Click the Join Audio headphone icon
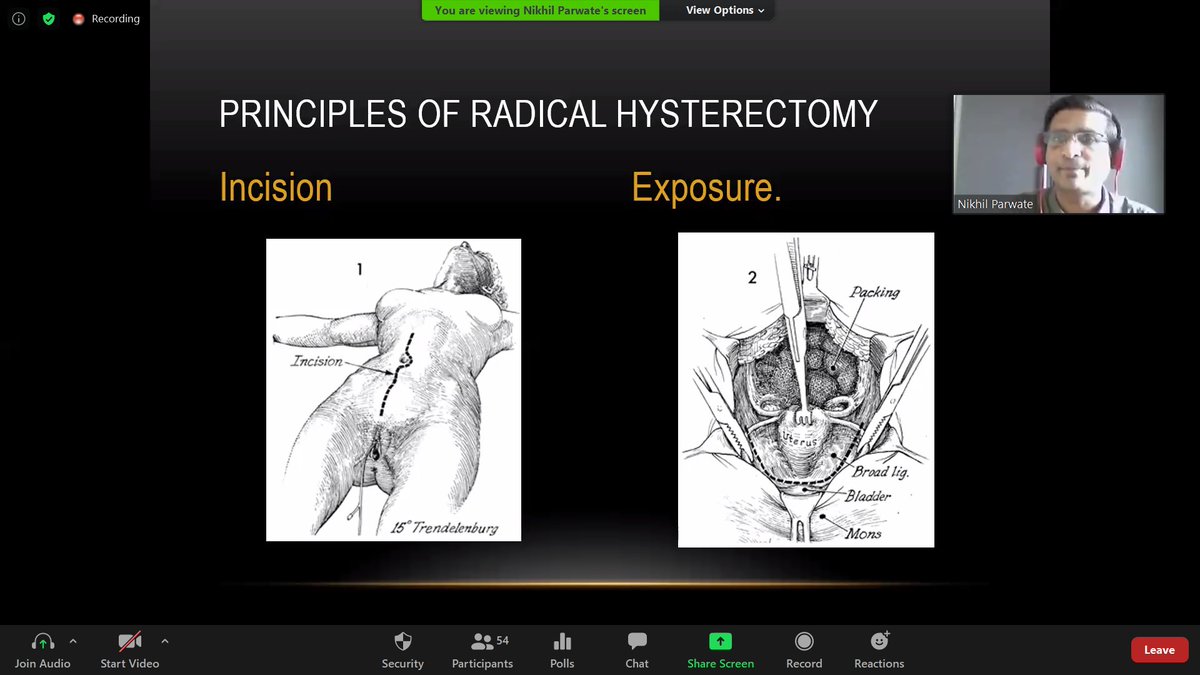This screenshot has width=1200, height=675. click(x=42, y=642)
